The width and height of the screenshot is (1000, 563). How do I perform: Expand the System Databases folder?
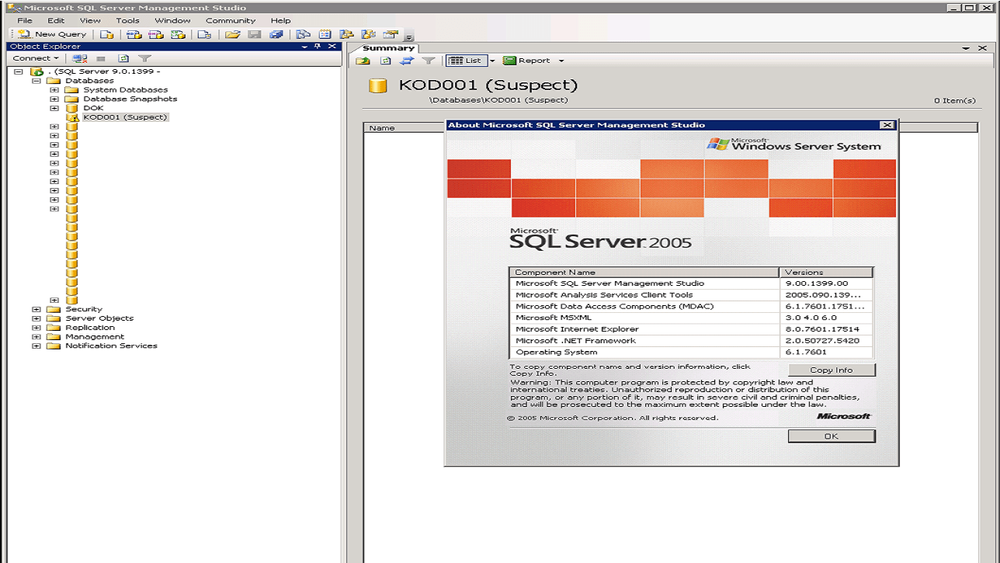point(54,90)
